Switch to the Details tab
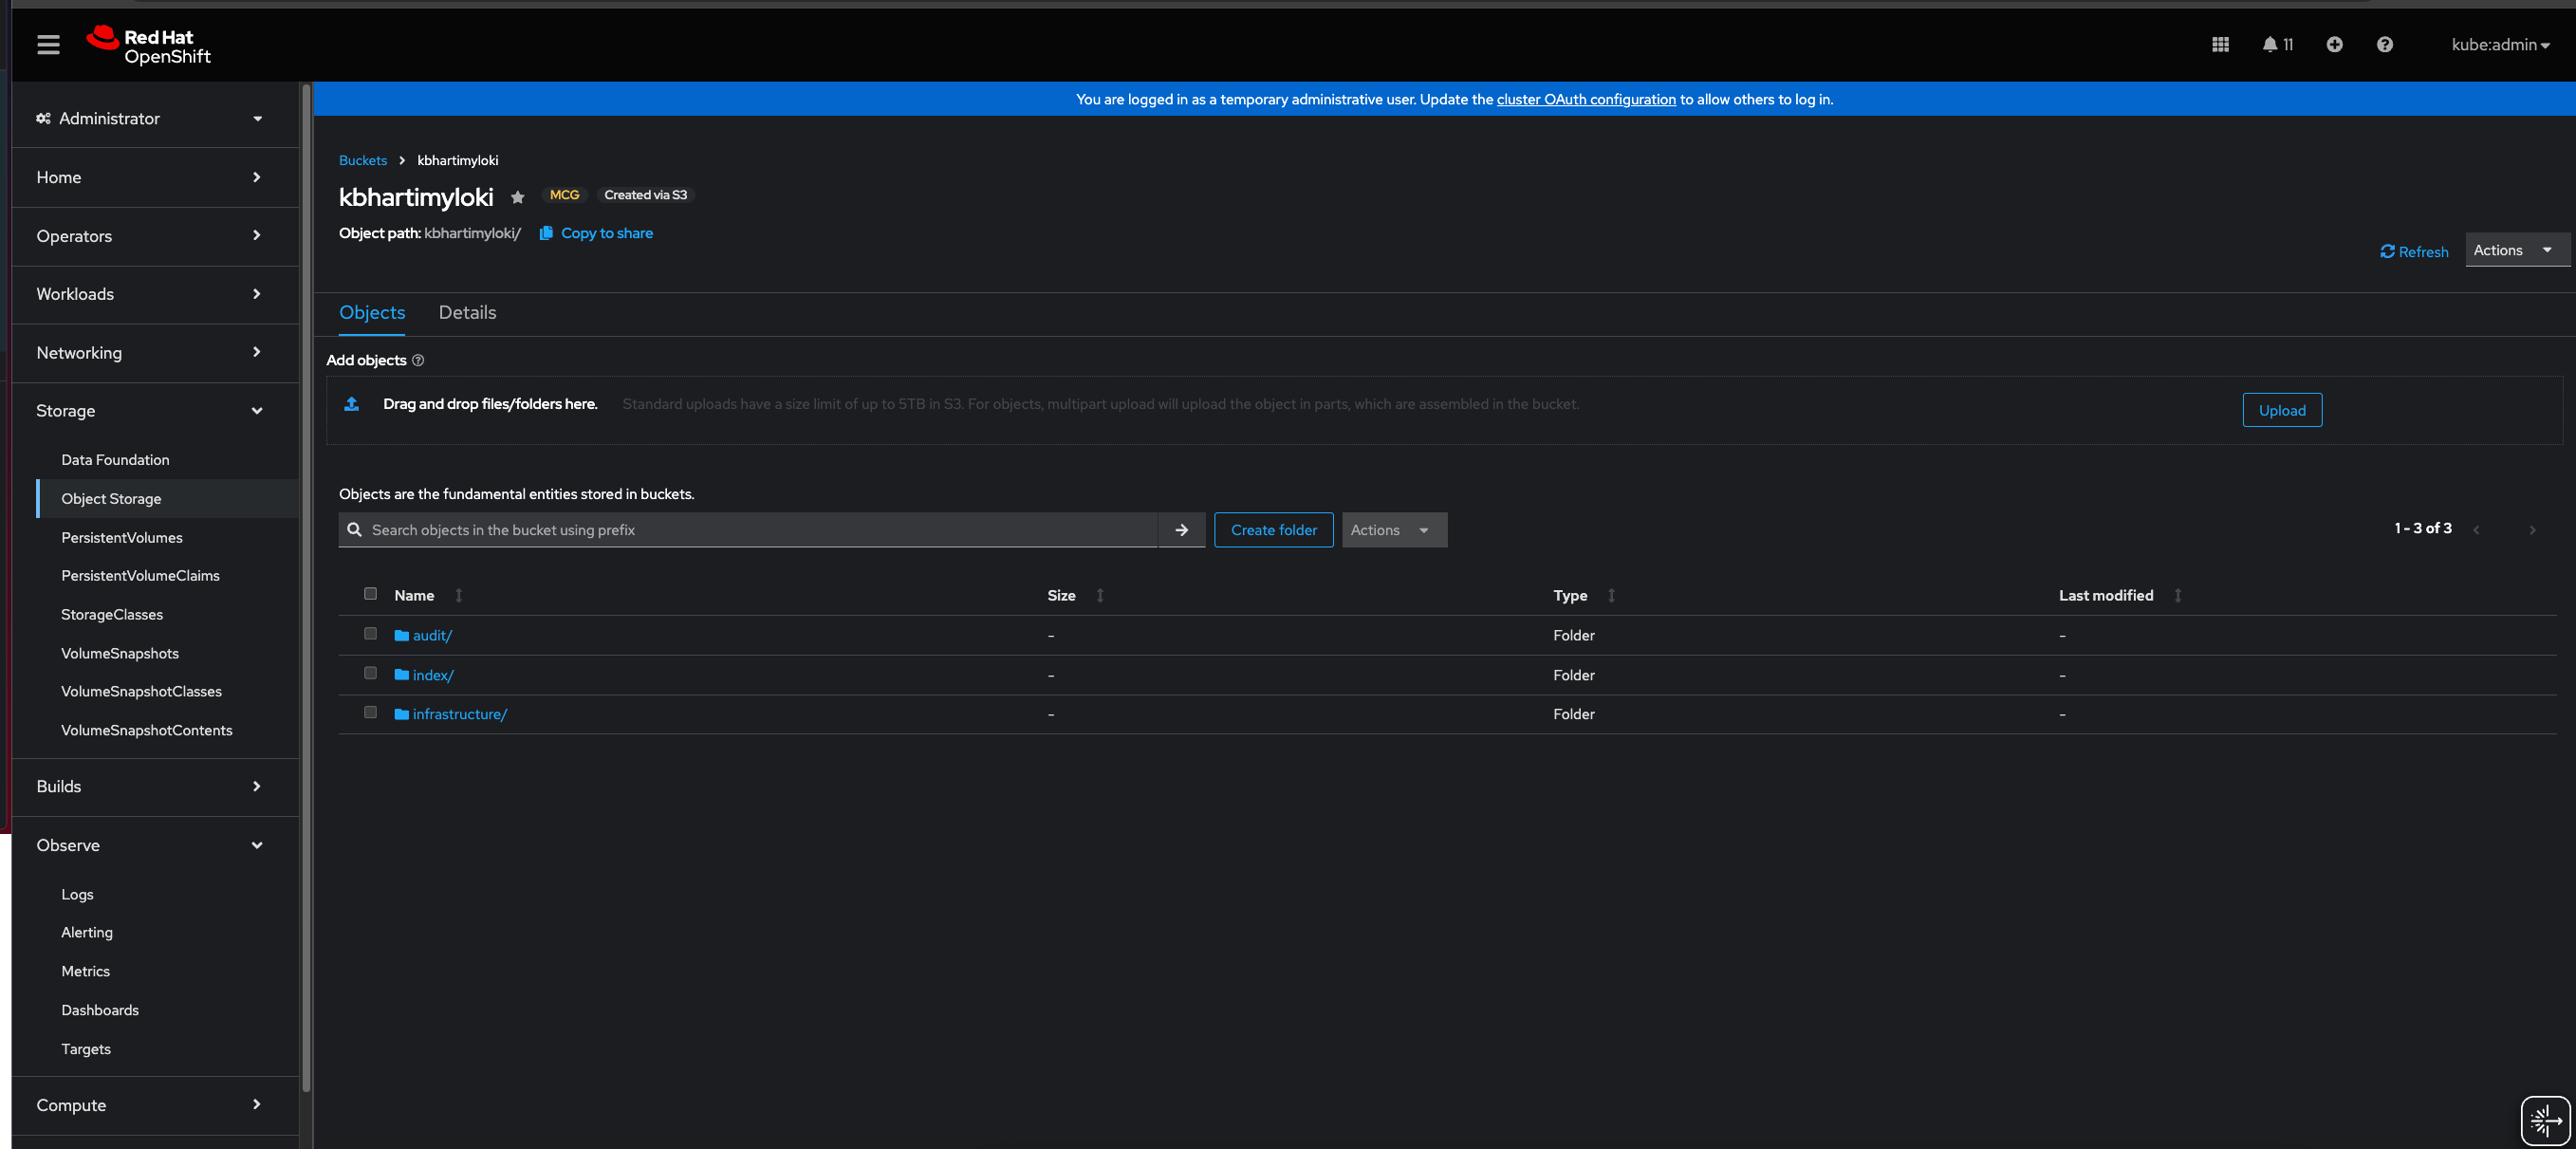The height and width of the screenshot is (1149, 2576). pyautogui.click(x=467, y=312)
